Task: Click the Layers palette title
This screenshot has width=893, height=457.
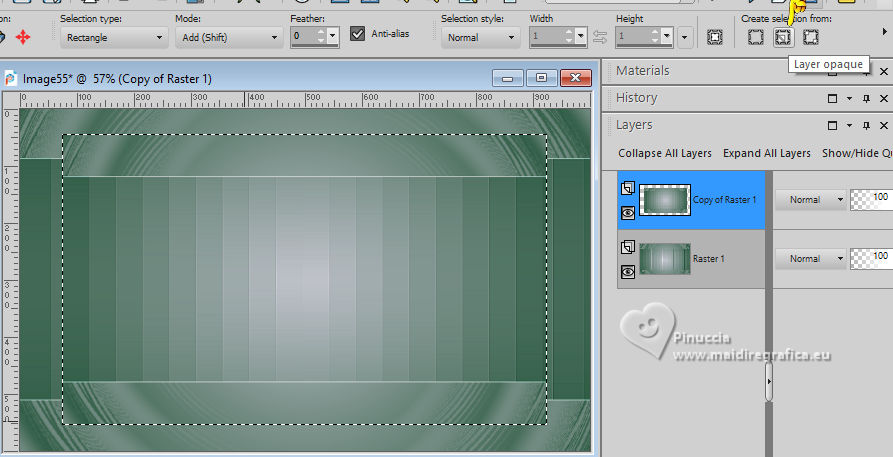Action: point(634,125)
